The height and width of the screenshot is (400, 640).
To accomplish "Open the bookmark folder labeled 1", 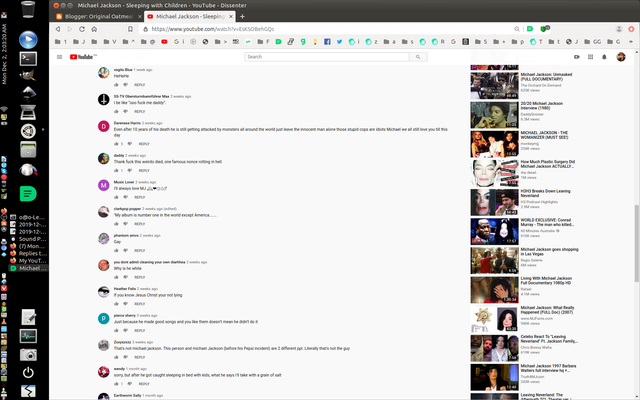I will (61, 42).
